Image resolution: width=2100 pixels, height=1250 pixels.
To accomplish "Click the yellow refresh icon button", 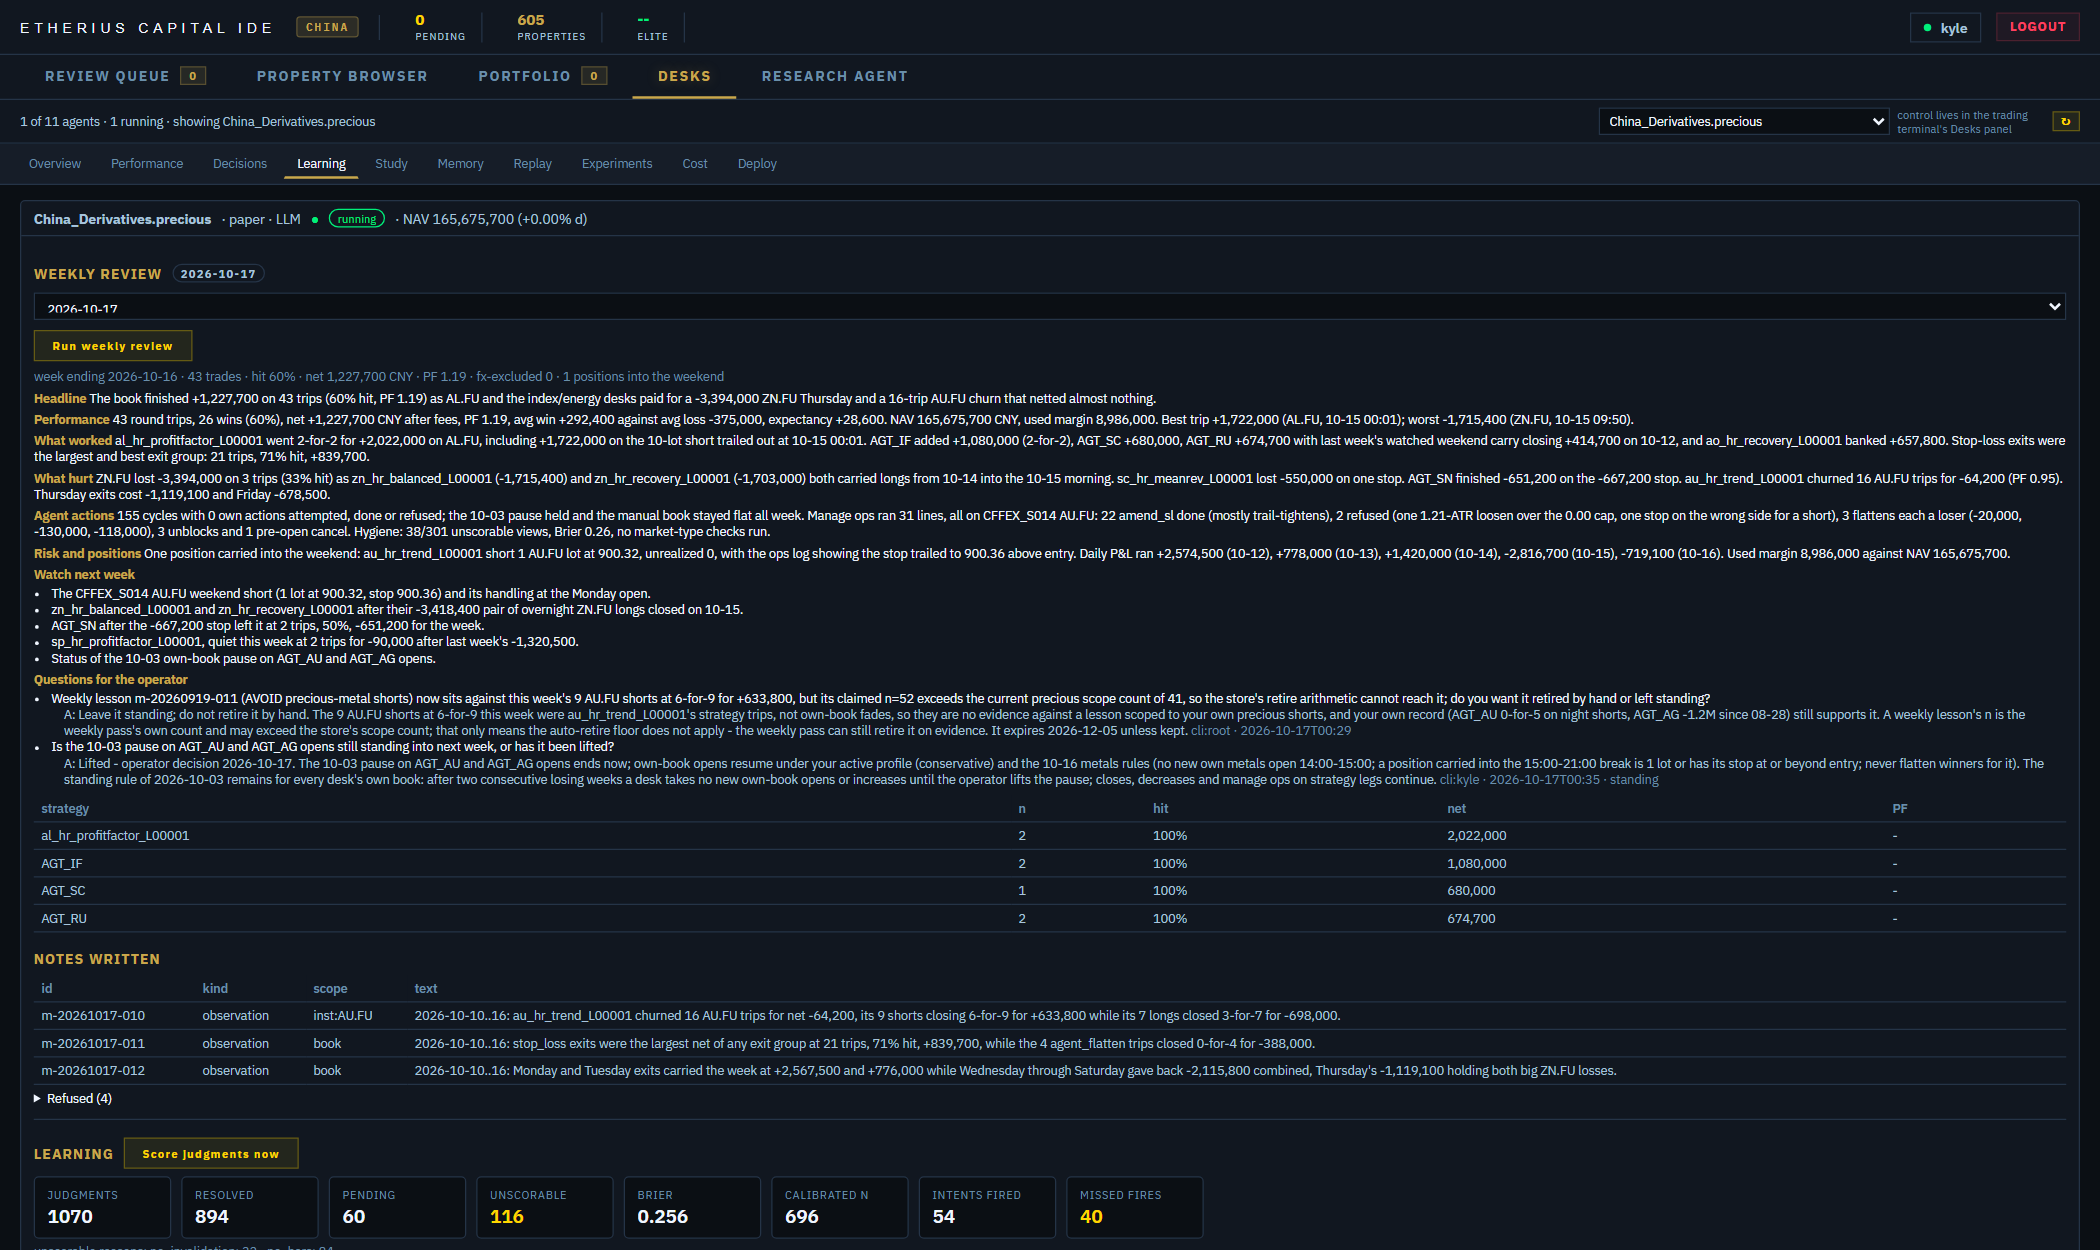I will (2065, 121).
